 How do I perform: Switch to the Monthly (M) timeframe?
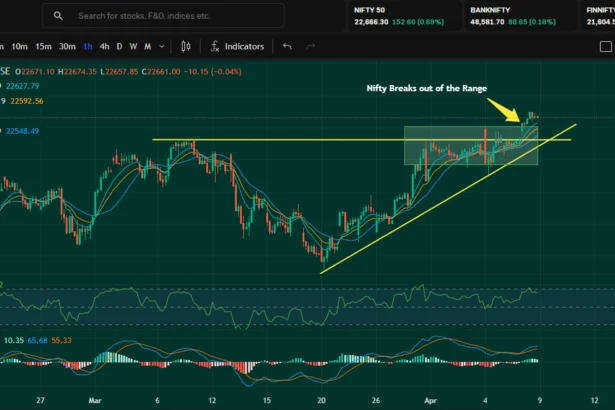(147, 46)
